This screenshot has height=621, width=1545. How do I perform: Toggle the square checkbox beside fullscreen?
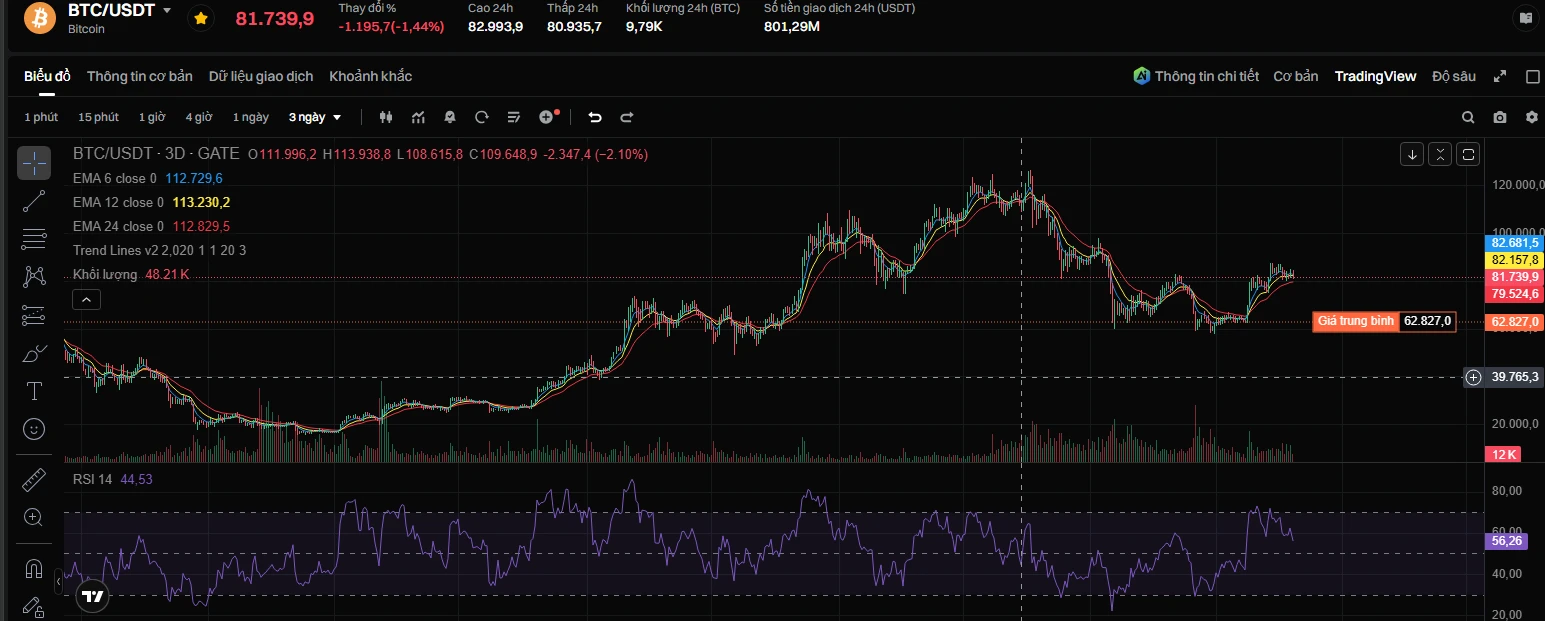[1533, 76]
